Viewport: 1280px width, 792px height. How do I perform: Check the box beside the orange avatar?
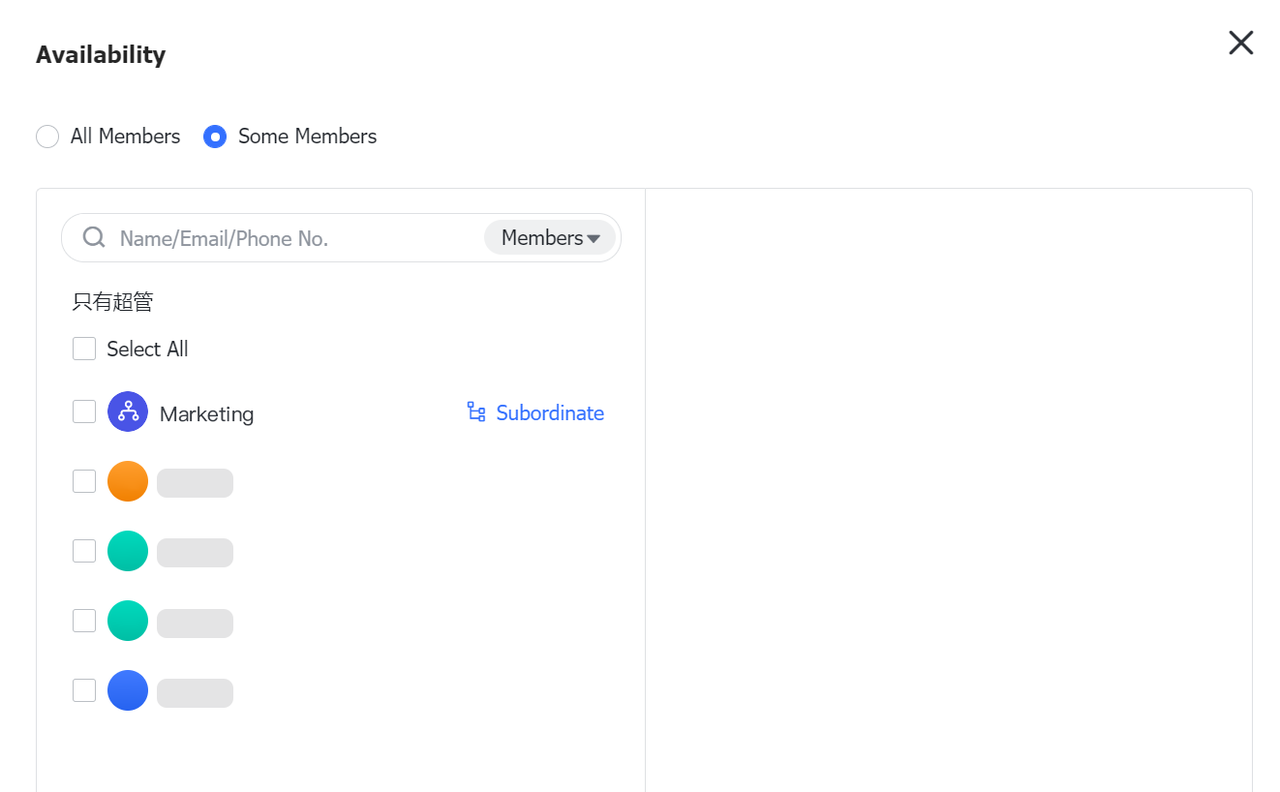[84, 481]
